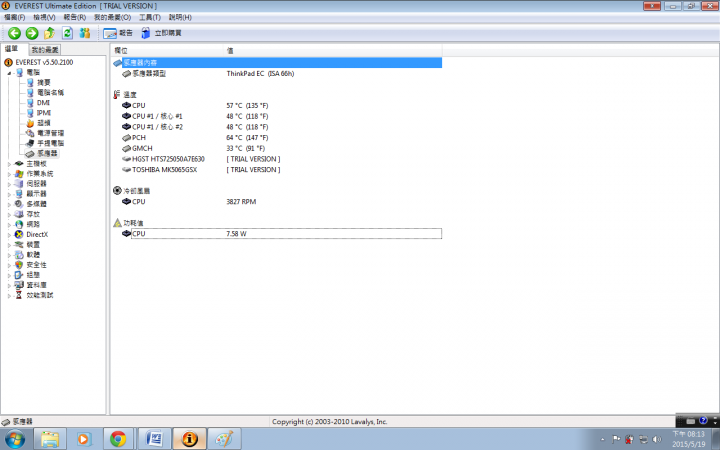Viewport: 720px width, 450px height.
Task: Select the highlighted 感應器內容 sensor properties row
Action: click(x=277, y=62)
